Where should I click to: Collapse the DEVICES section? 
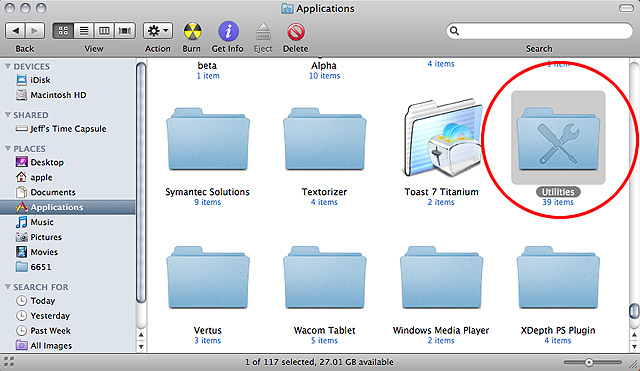click(x=8, y=66)
